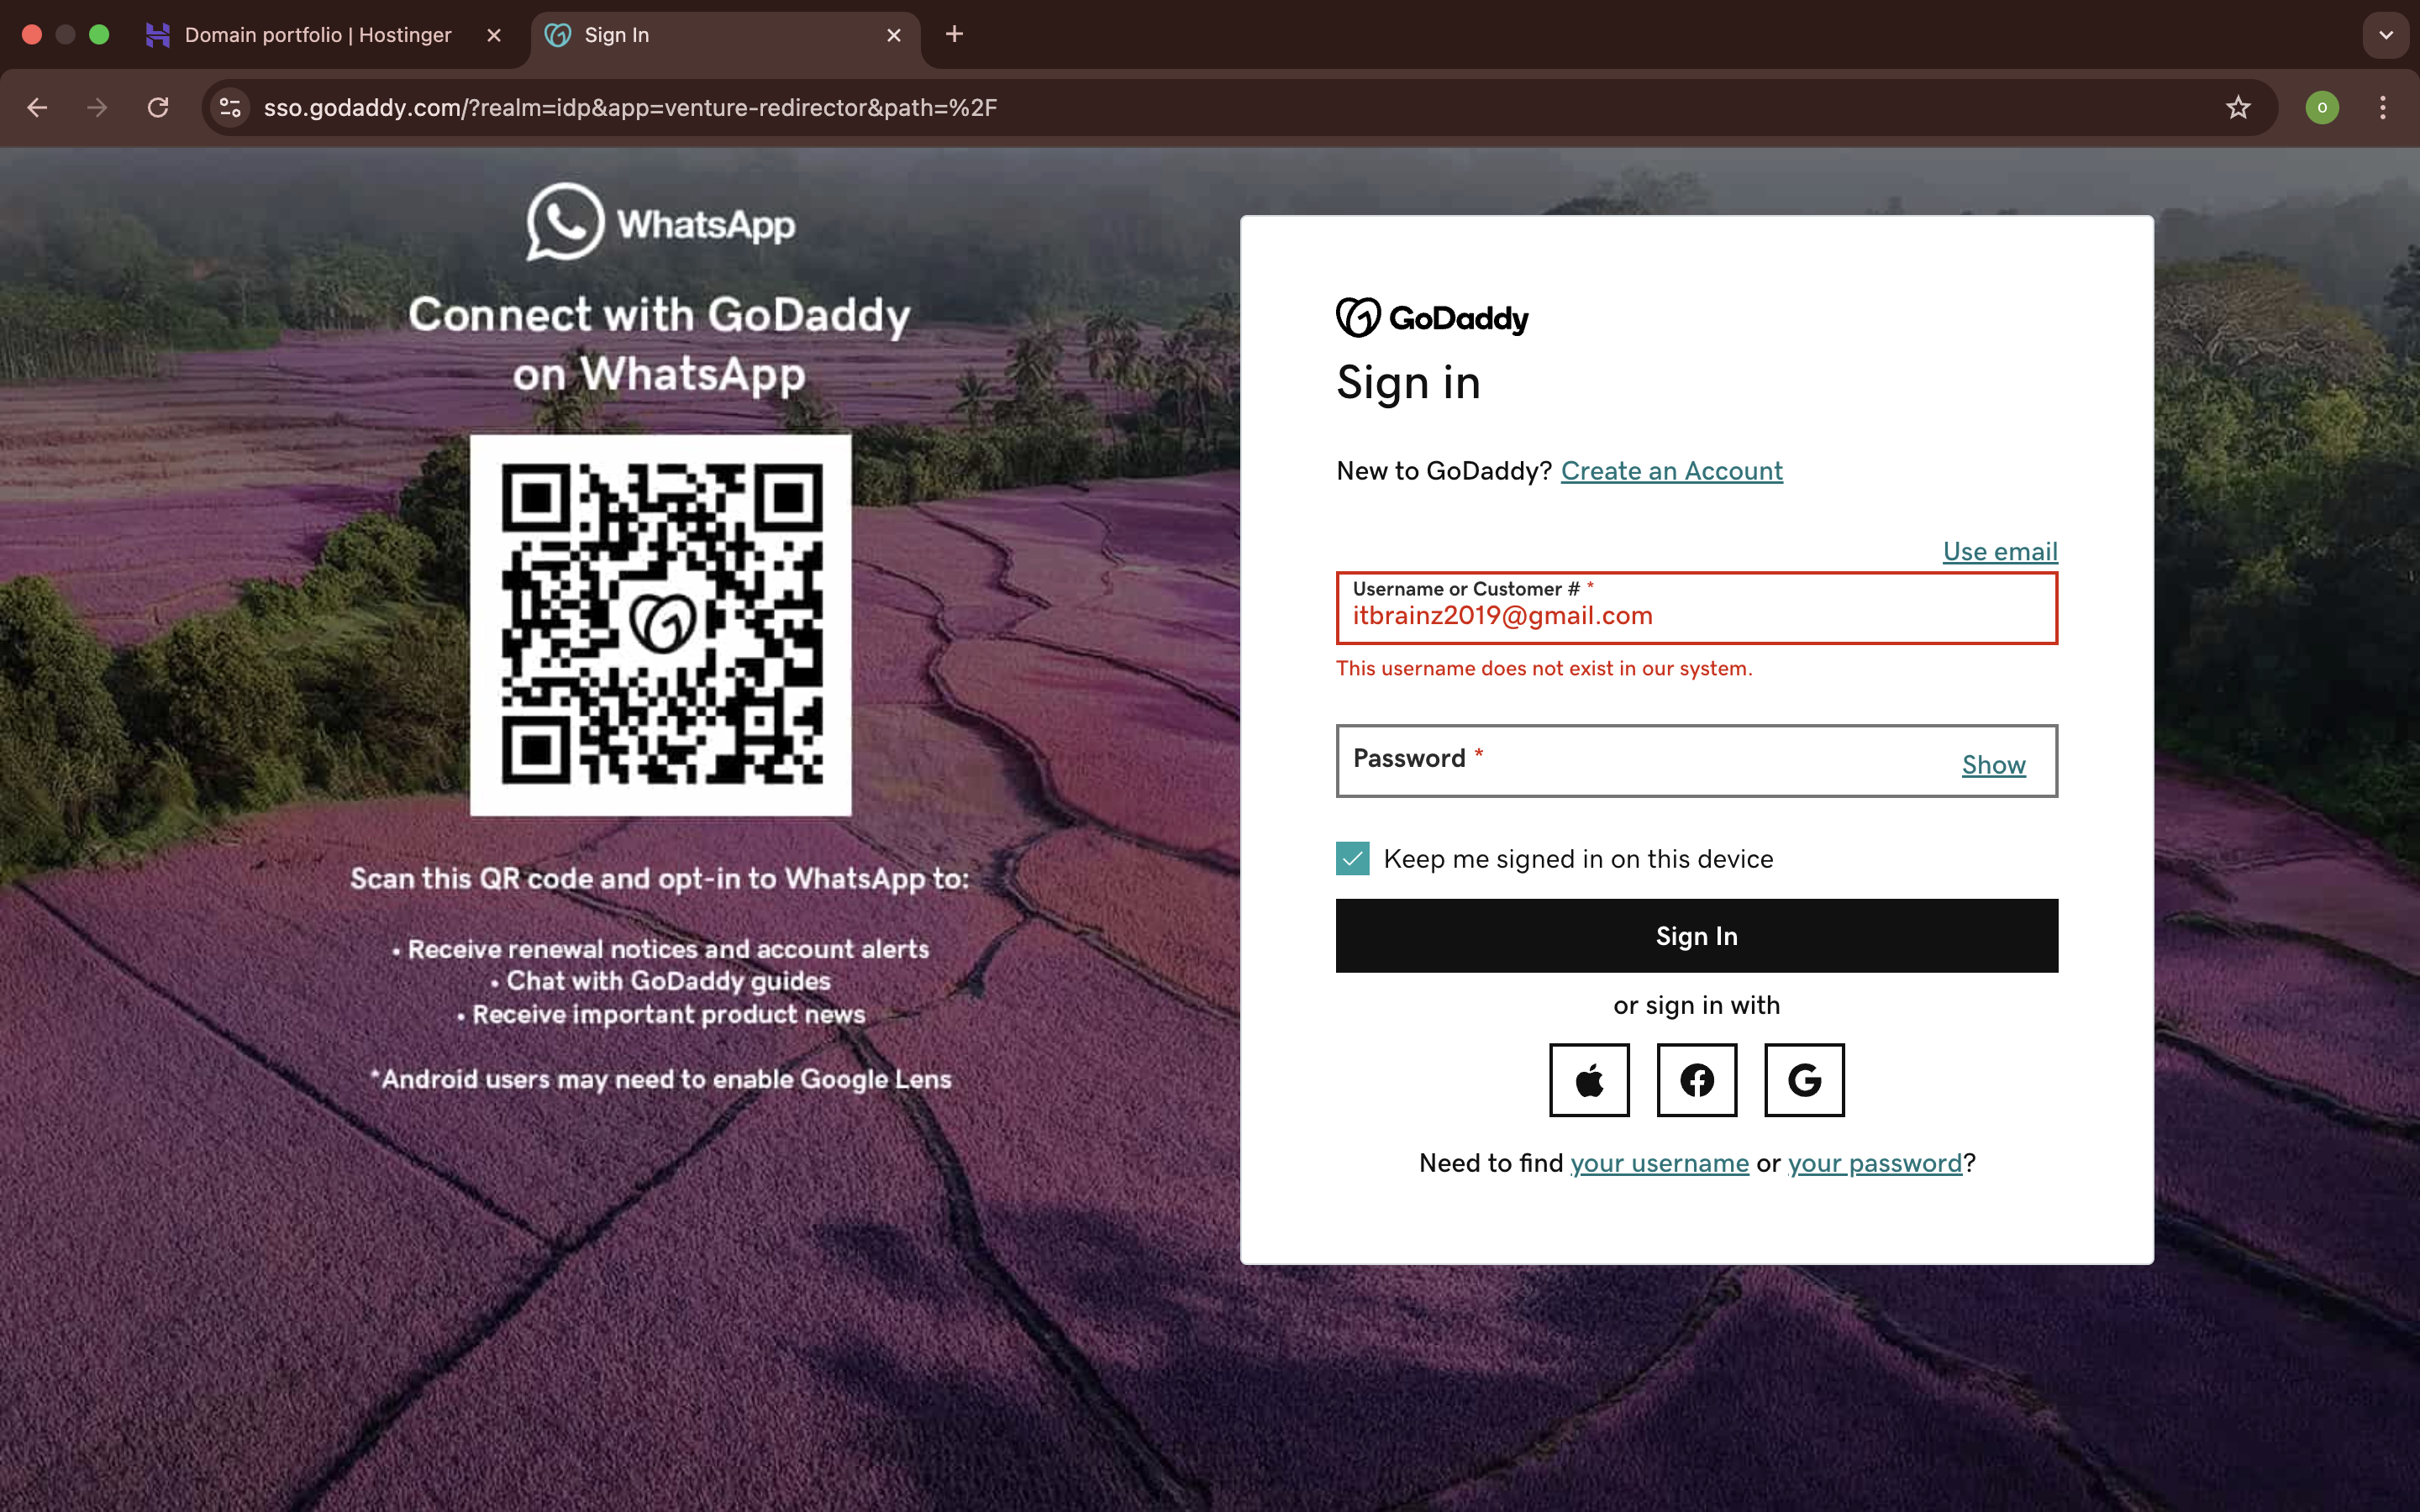Bookmark this page with star icon
The height and width of the screenshot is (1512, 2420).
coord(2238,107)
